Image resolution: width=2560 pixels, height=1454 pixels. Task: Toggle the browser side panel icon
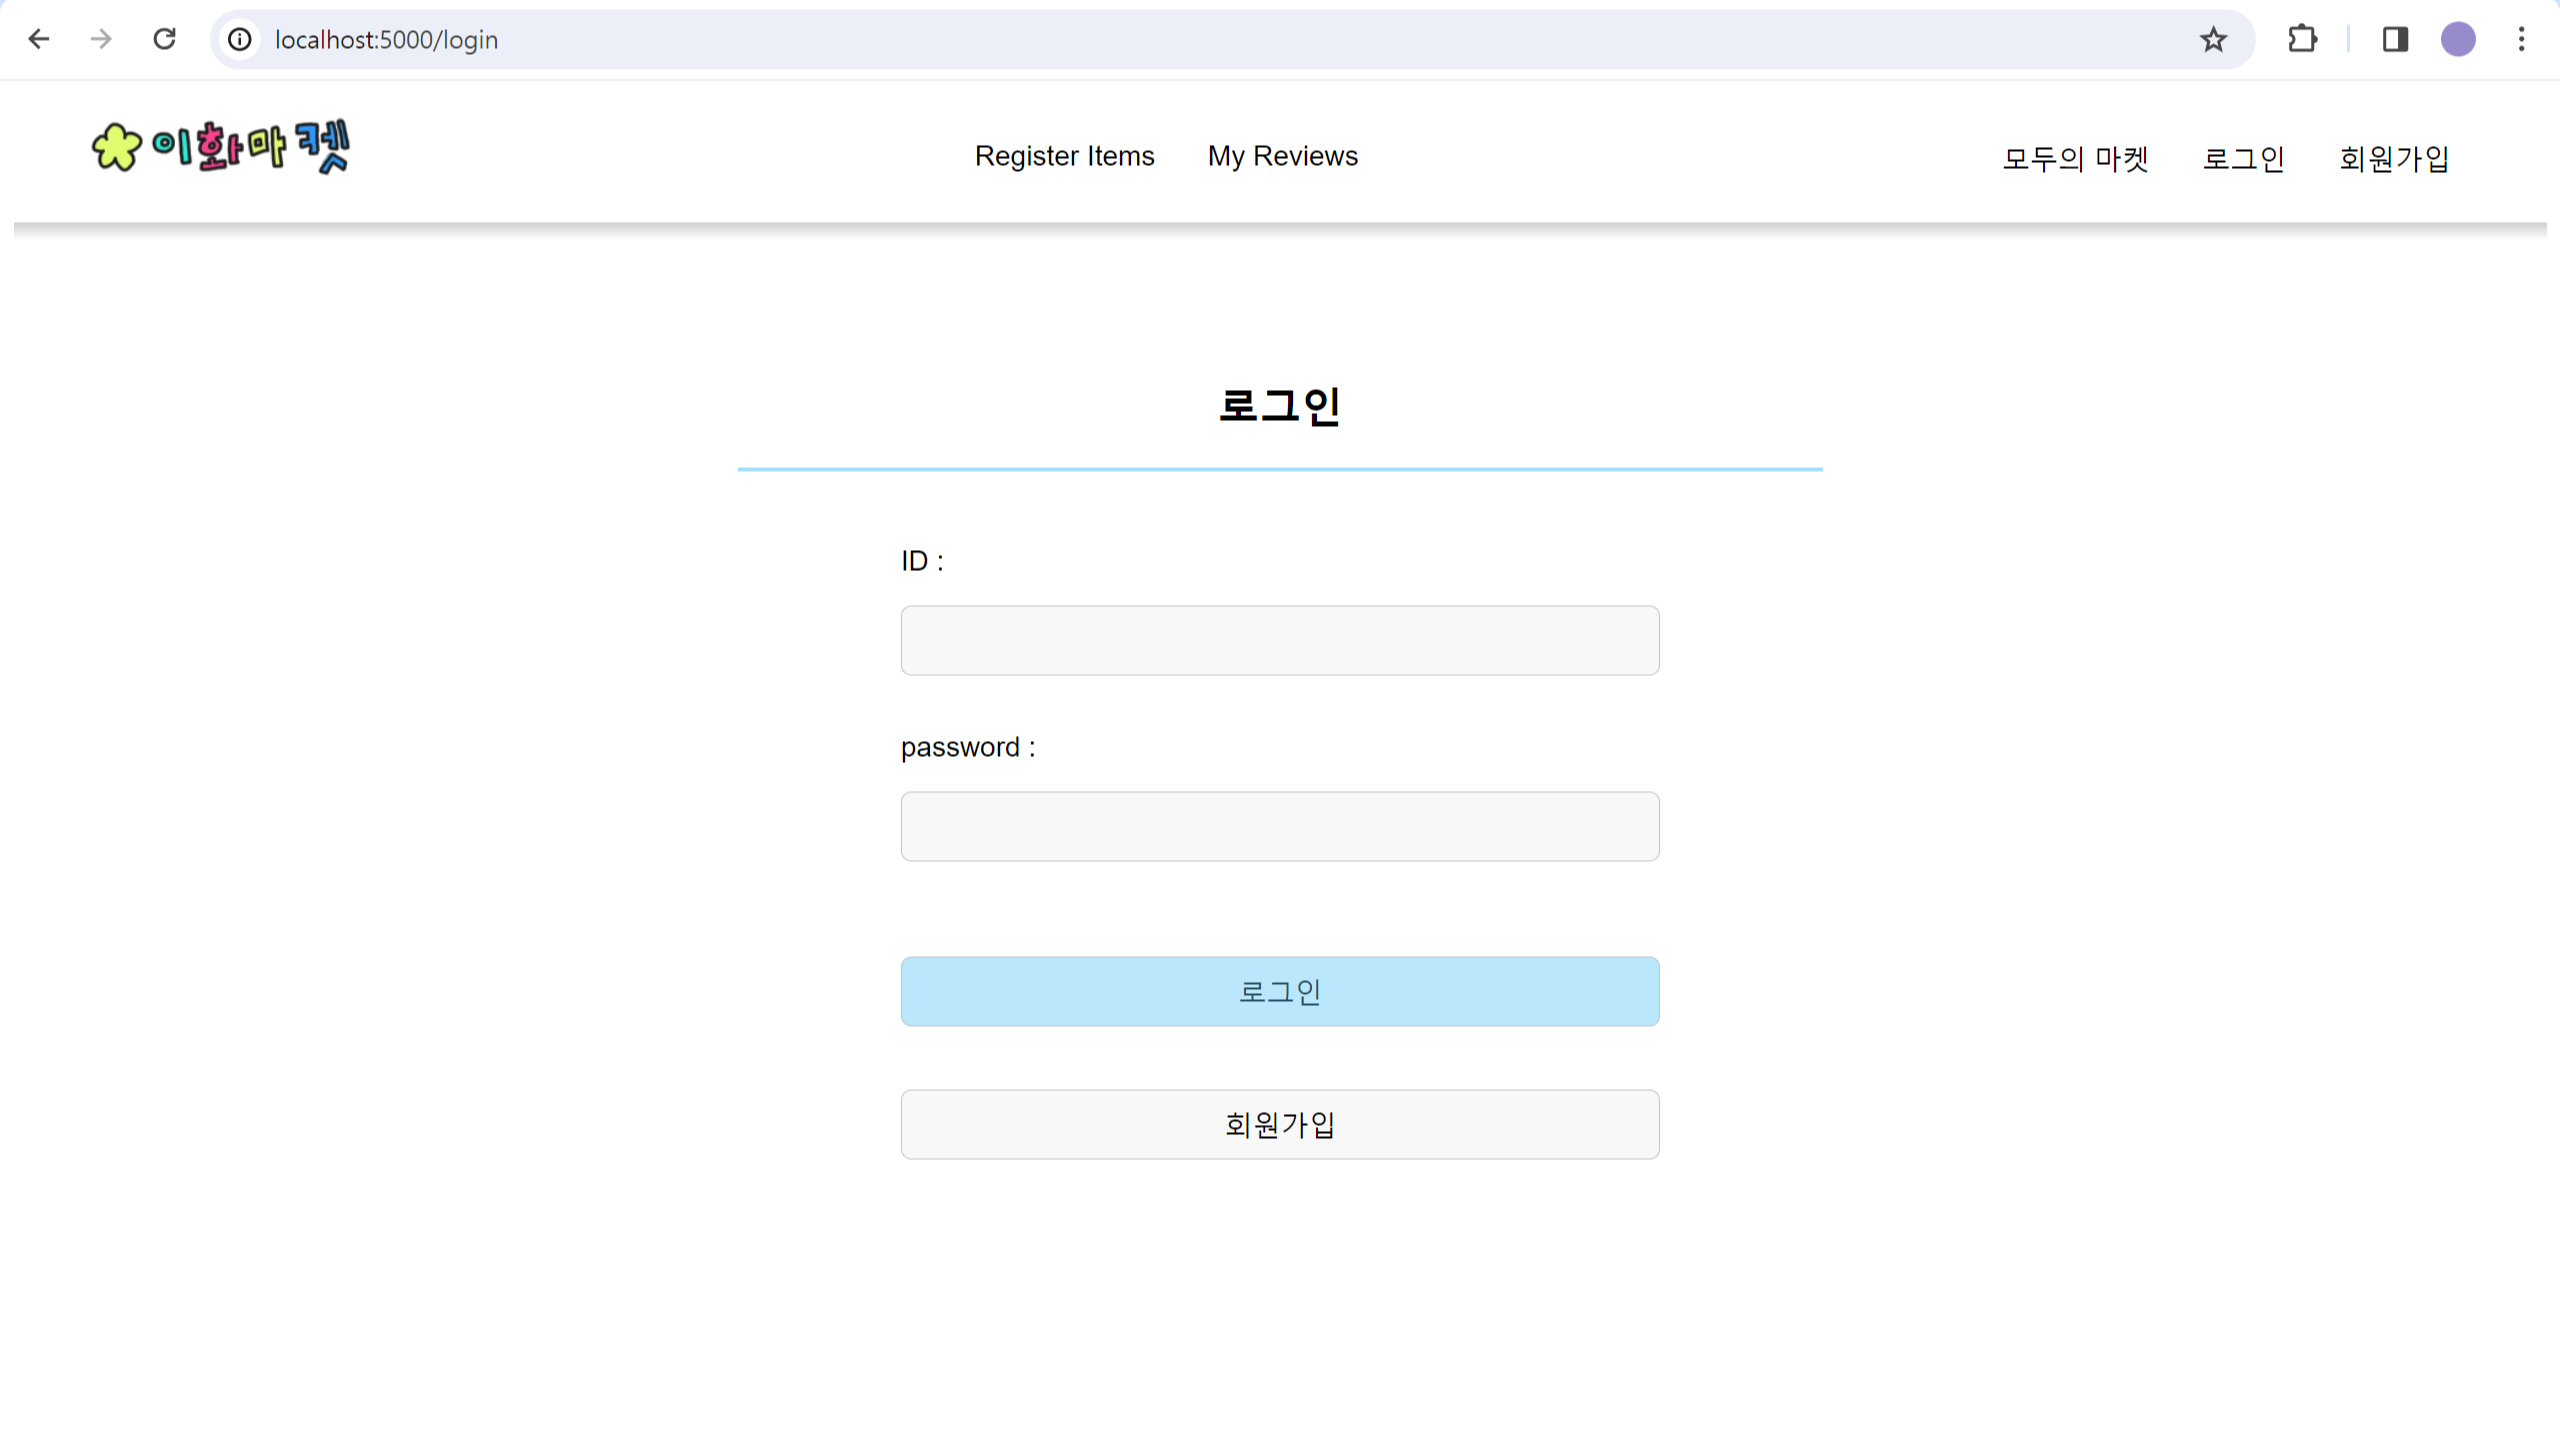pyautogui.click(x=2395, y=39)
